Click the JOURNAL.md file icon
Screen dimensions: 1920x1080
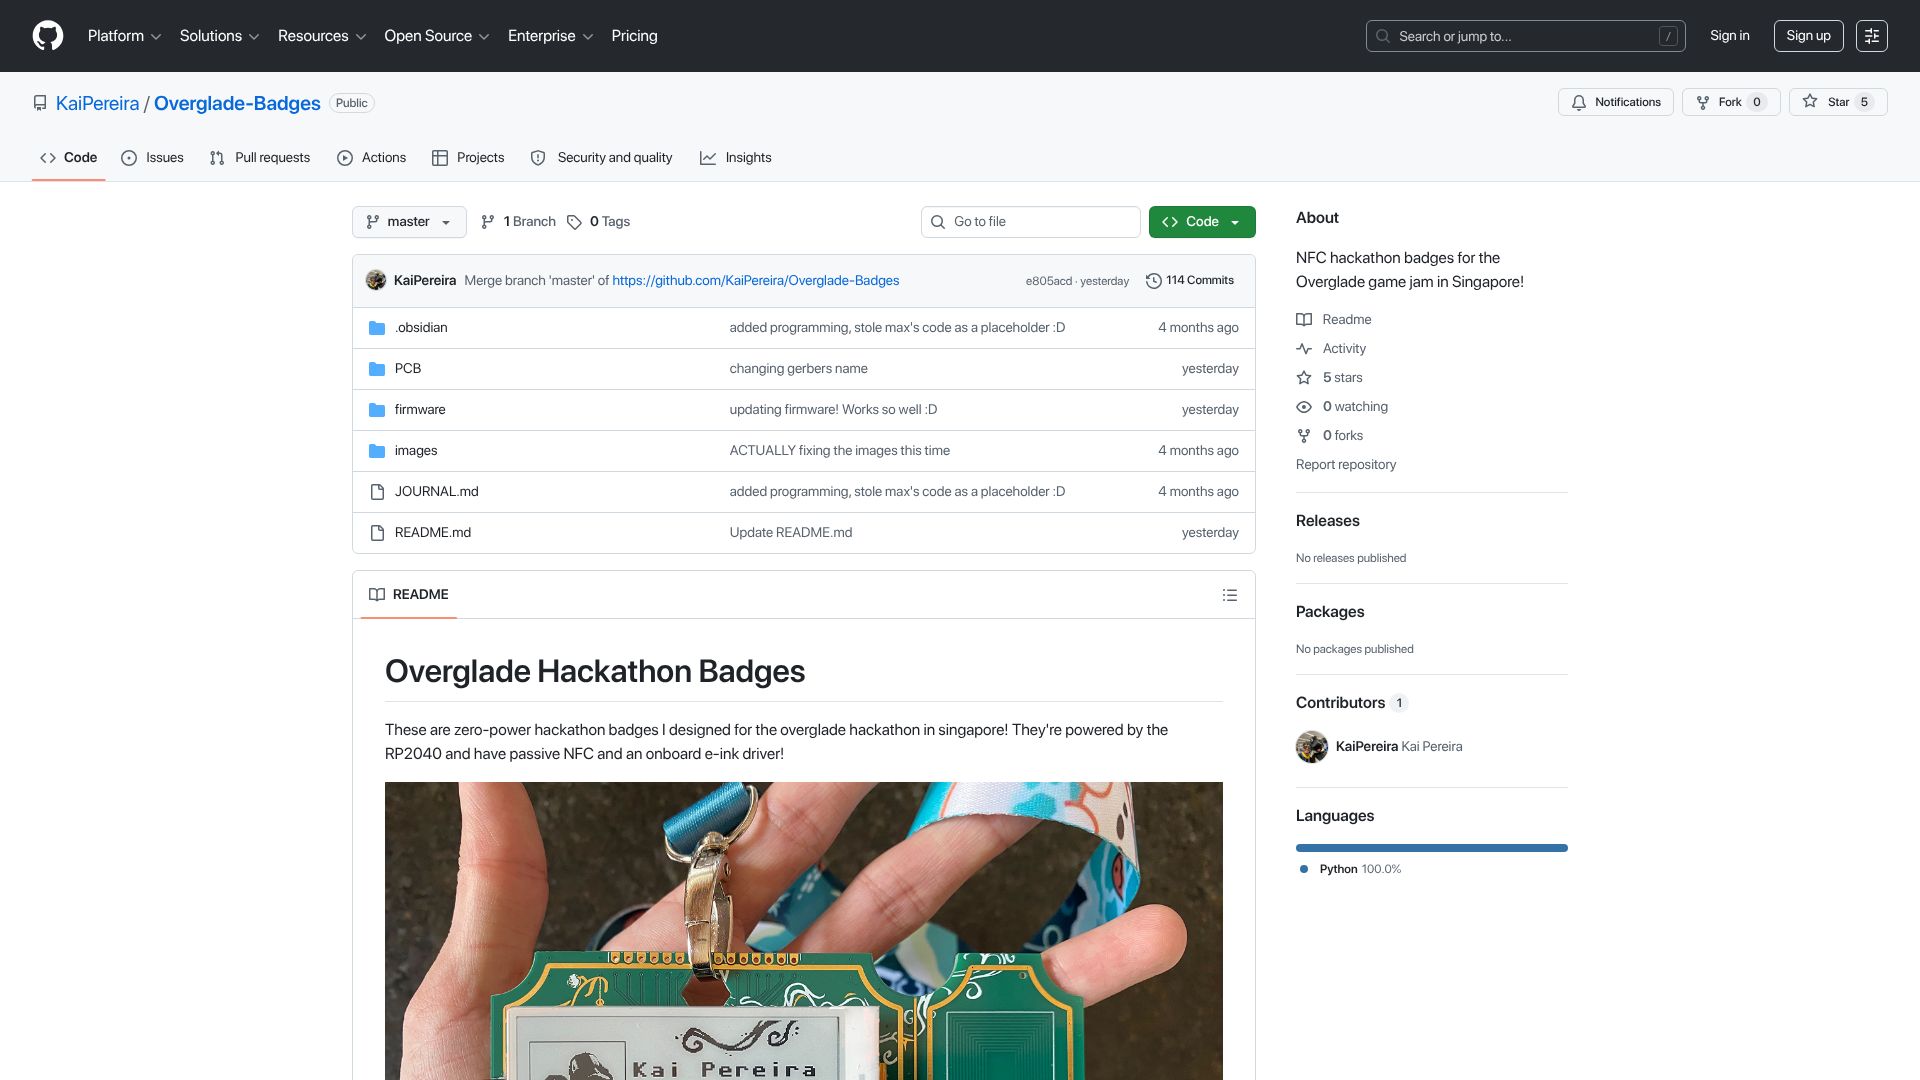point(377,492)
